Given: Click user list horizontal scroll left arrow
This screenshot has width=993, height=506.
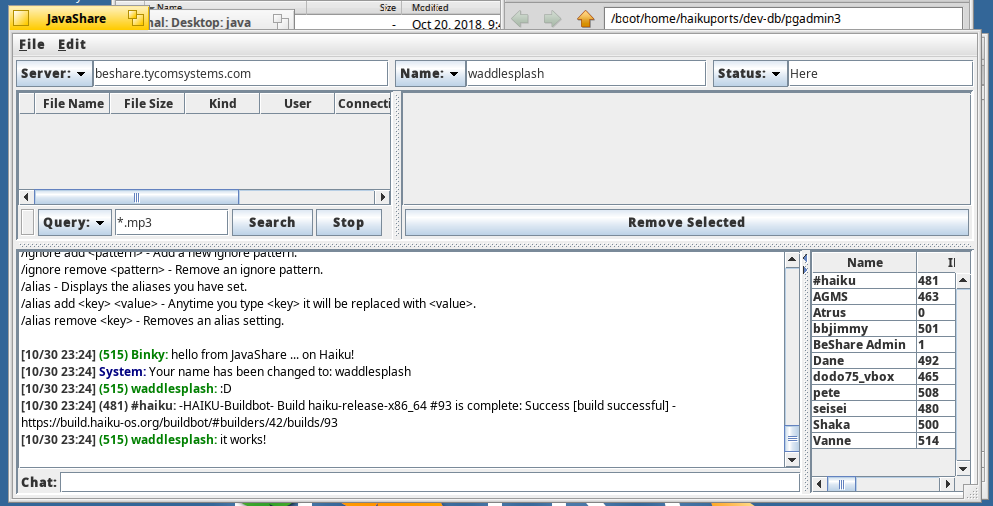Looking at the screenshot, I should 820,484.
